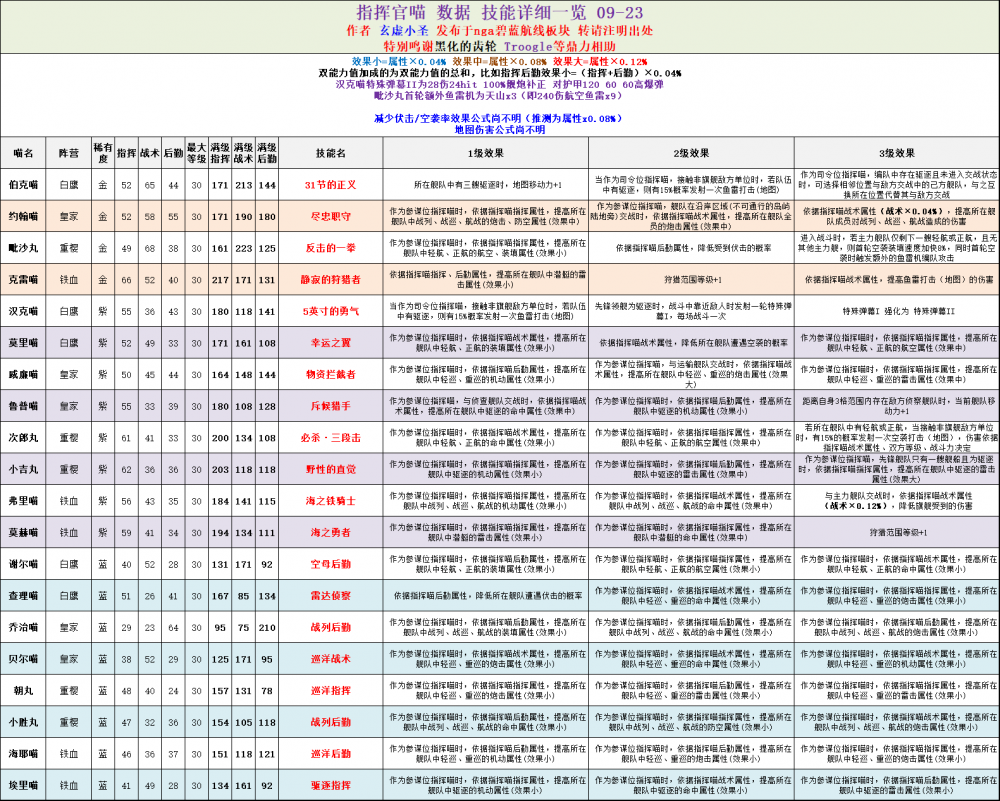The image size is (1000, 801).
Task: Click the '满级指挥' column header
Action: [x=220, y=153]
